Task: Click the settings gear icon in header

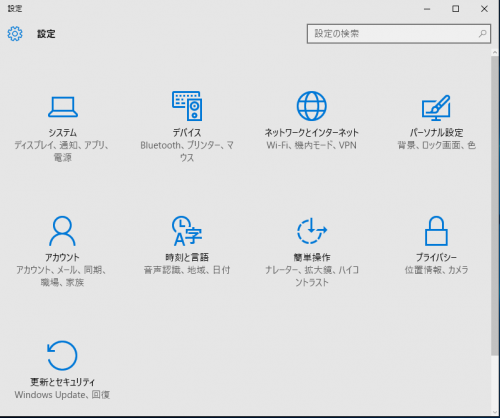Action: [x=15, y=34]
